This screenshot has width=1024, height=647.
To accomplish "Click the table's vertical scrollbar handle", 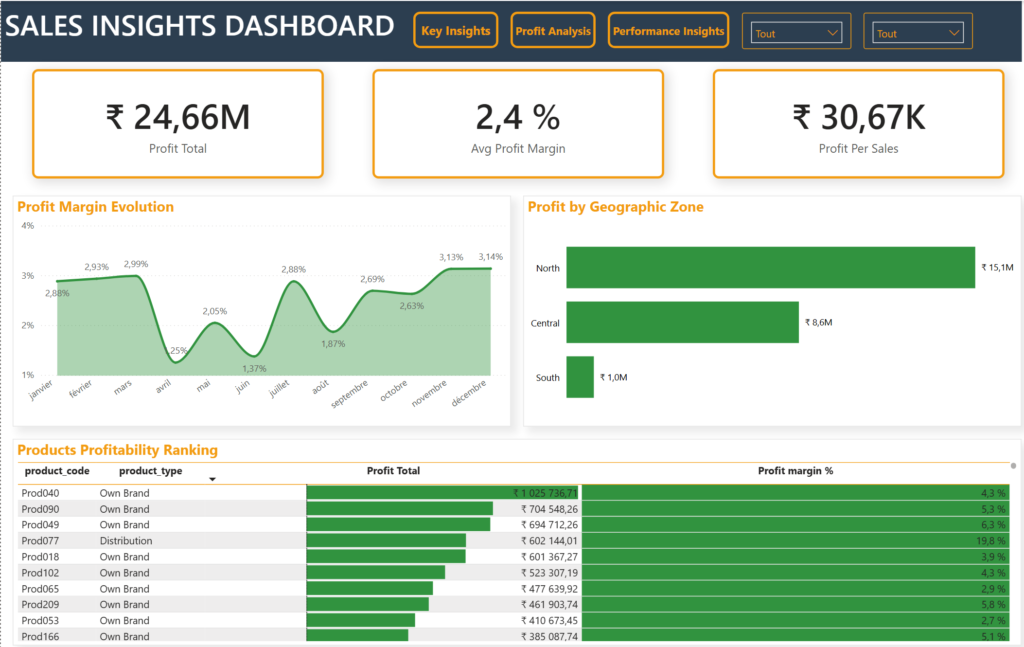I will pyautogui.click(x=1014, y=466).
